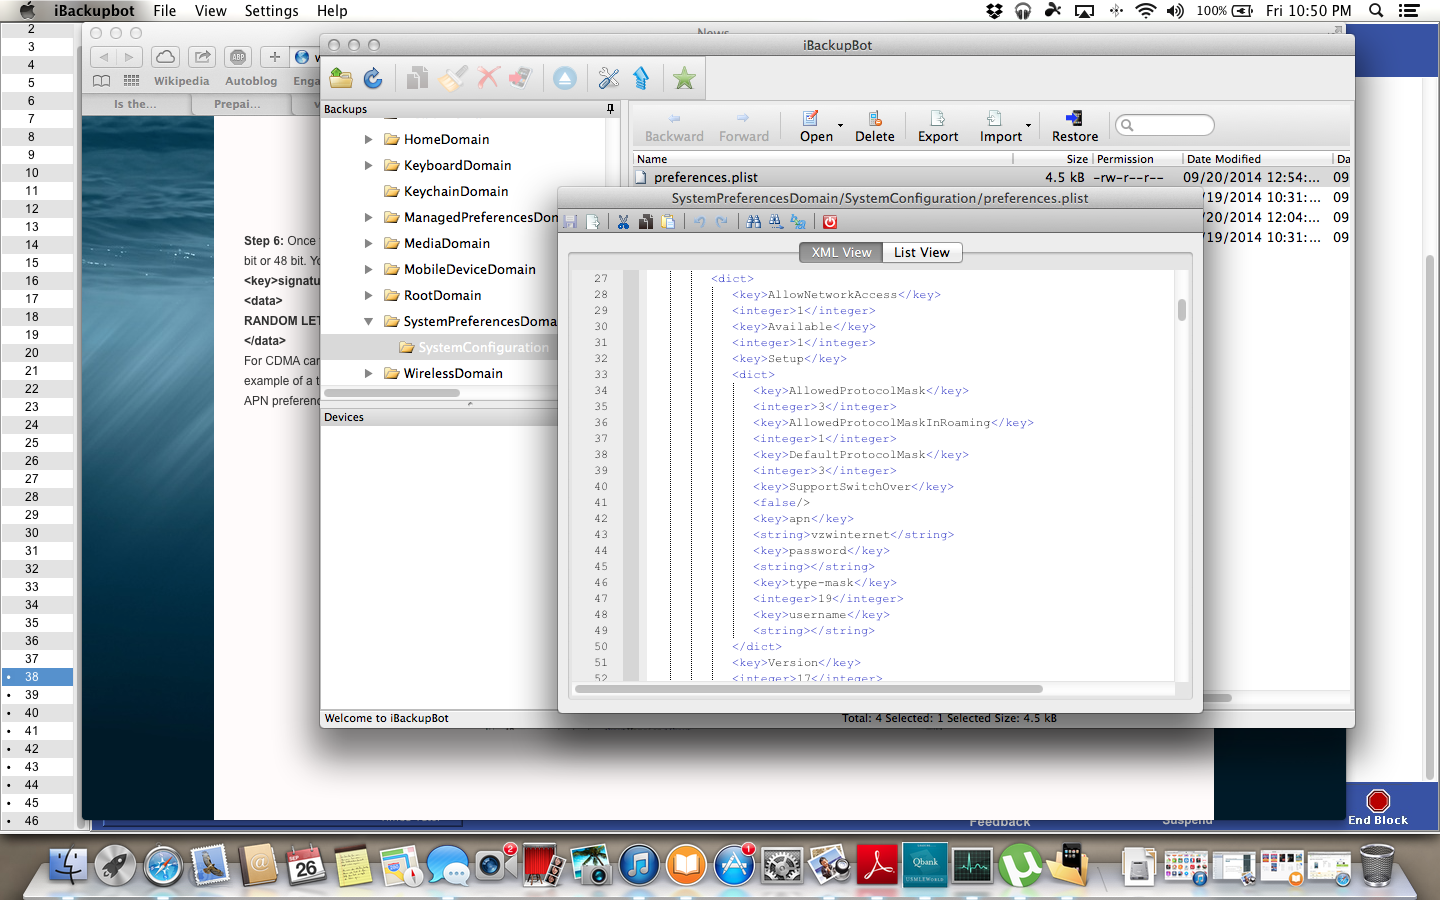Click the blue upward arrow toolbar icon

(641, 78)
